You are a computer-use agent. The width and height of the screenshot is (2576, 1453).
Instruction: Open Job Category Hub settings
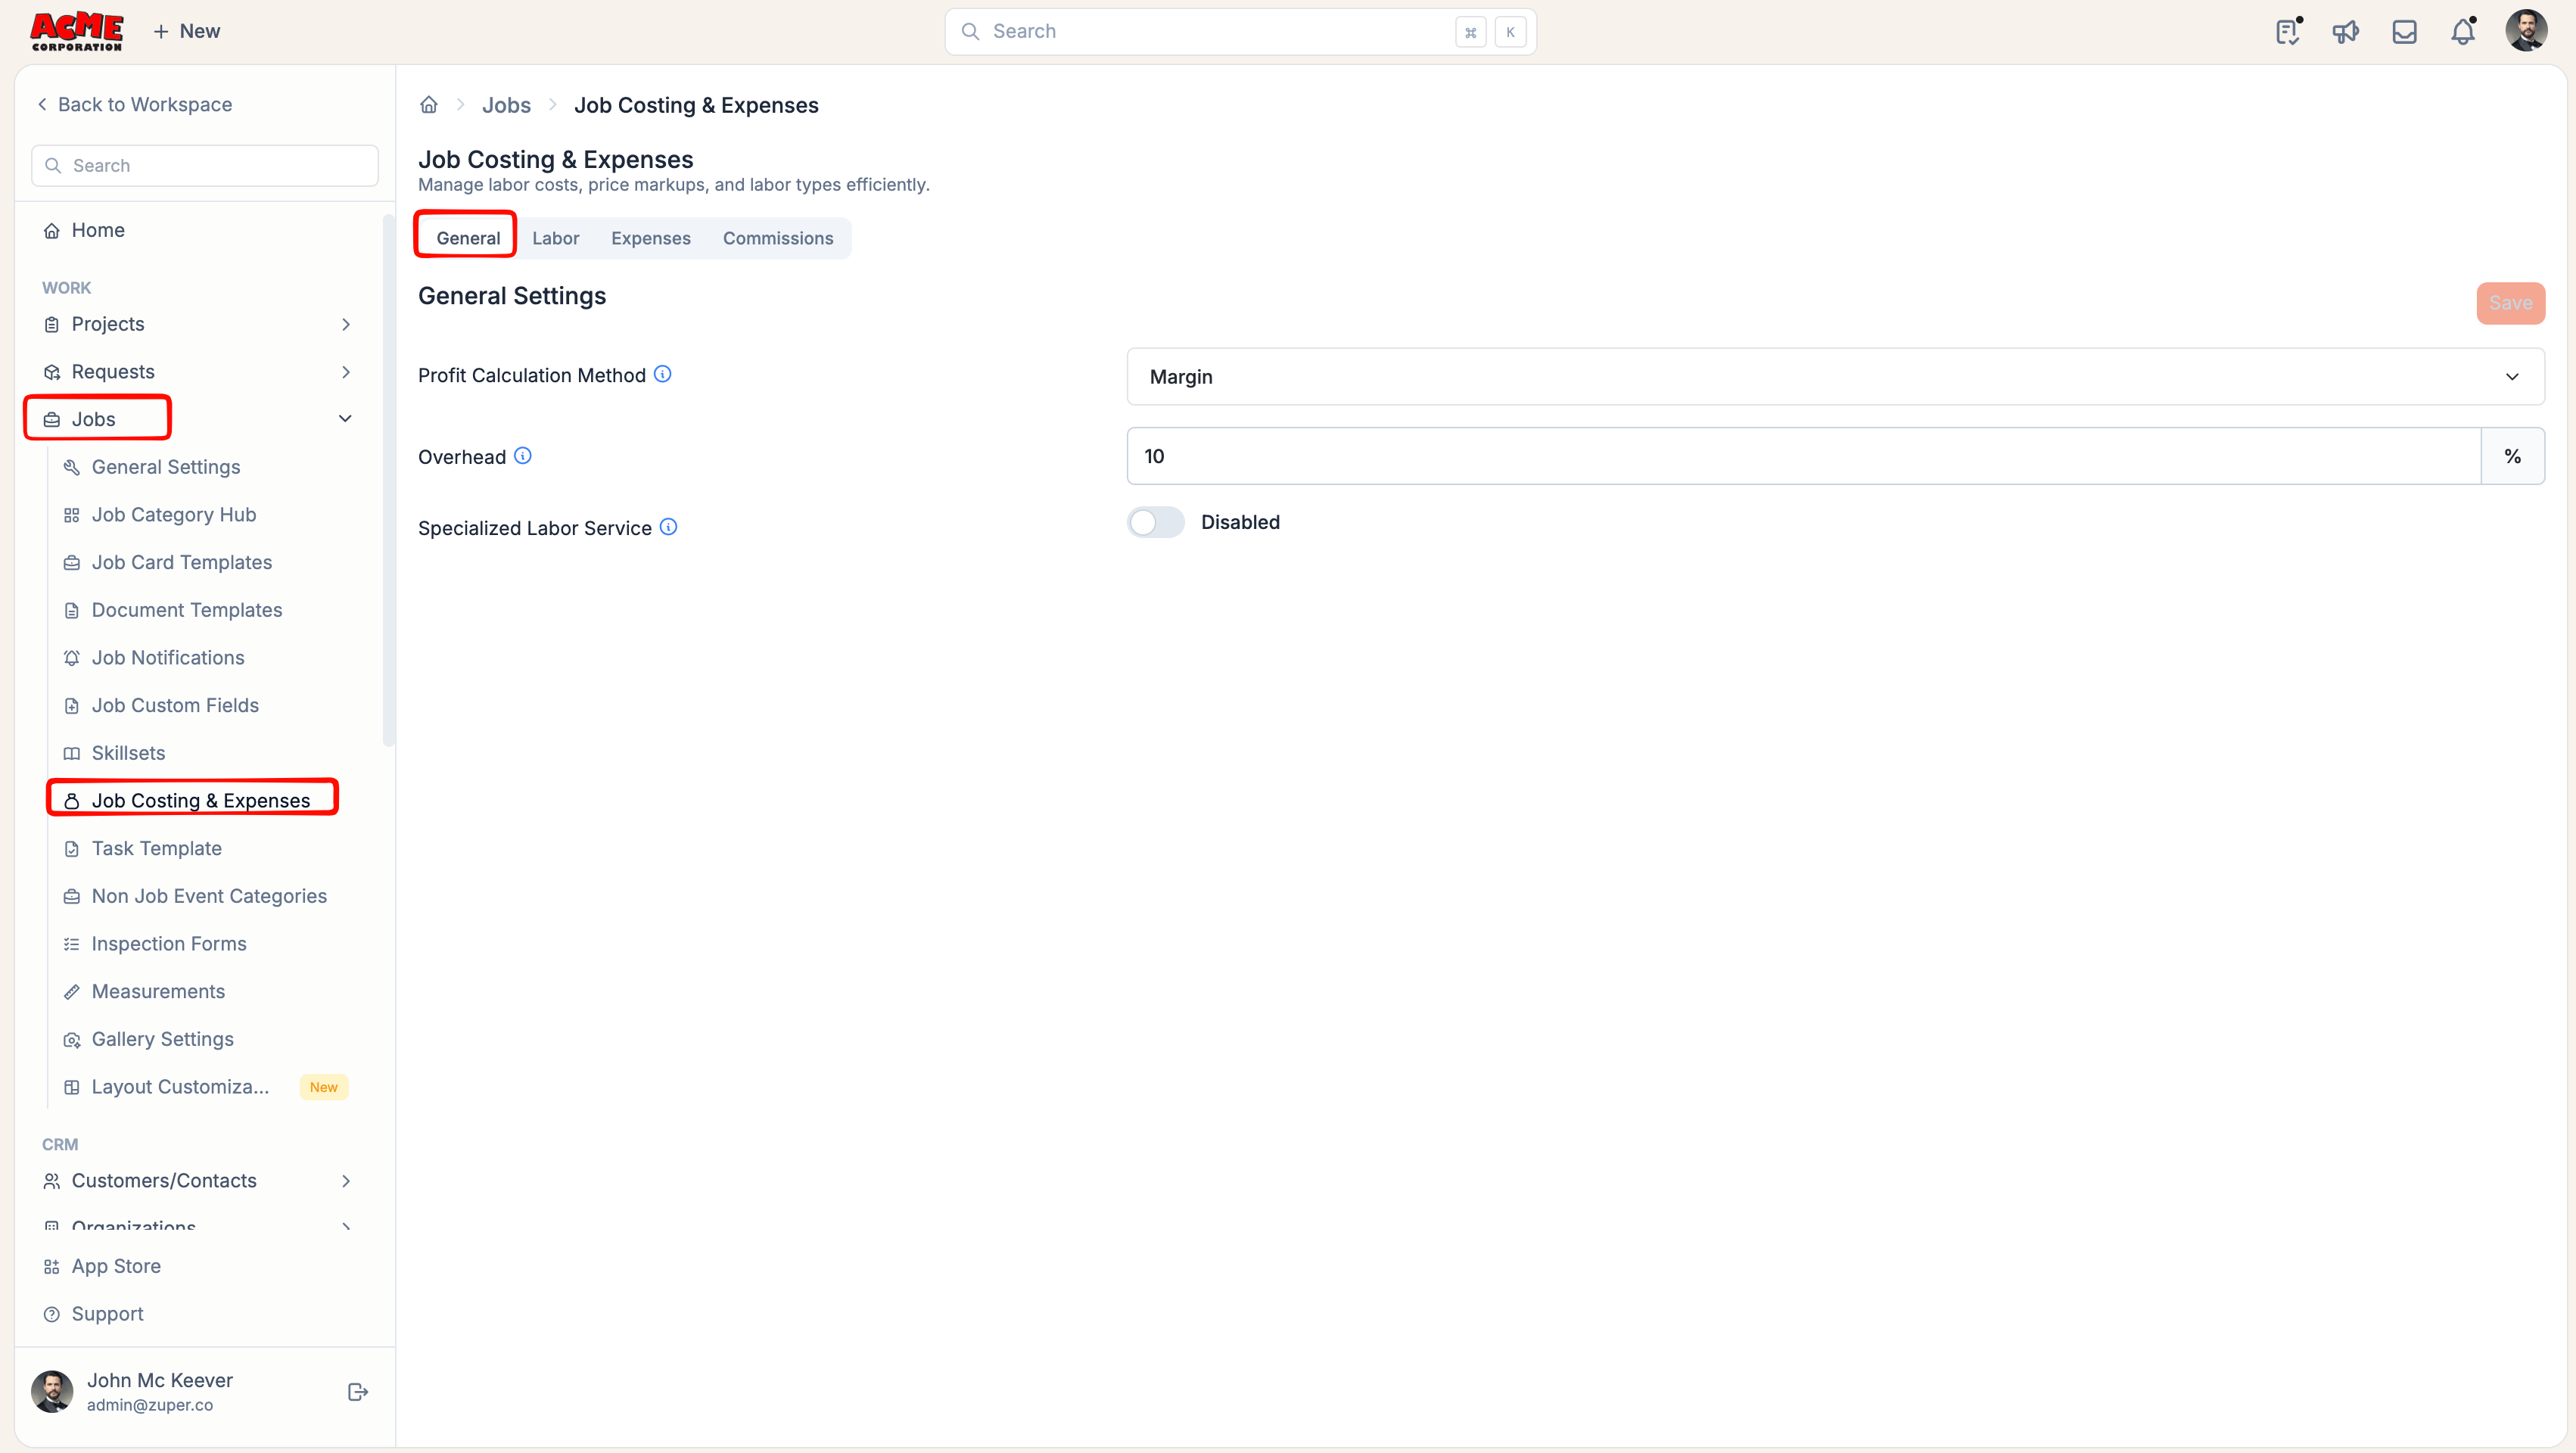pos(174,515)
